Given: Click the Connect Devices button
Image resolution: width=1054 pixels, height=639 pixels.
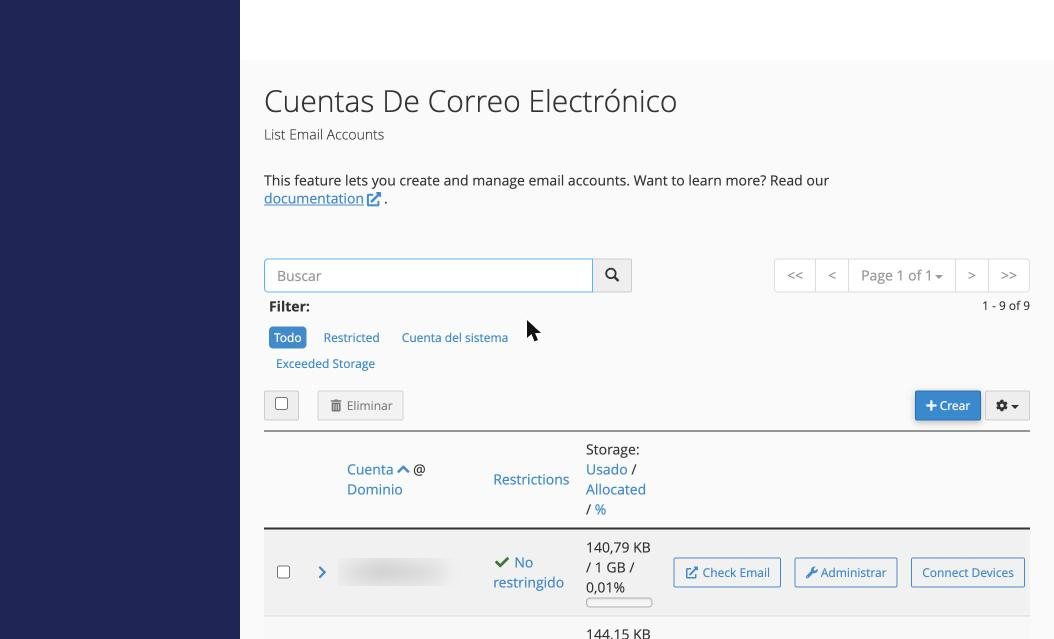Looking at the screenshot, I should coord(968,572).
